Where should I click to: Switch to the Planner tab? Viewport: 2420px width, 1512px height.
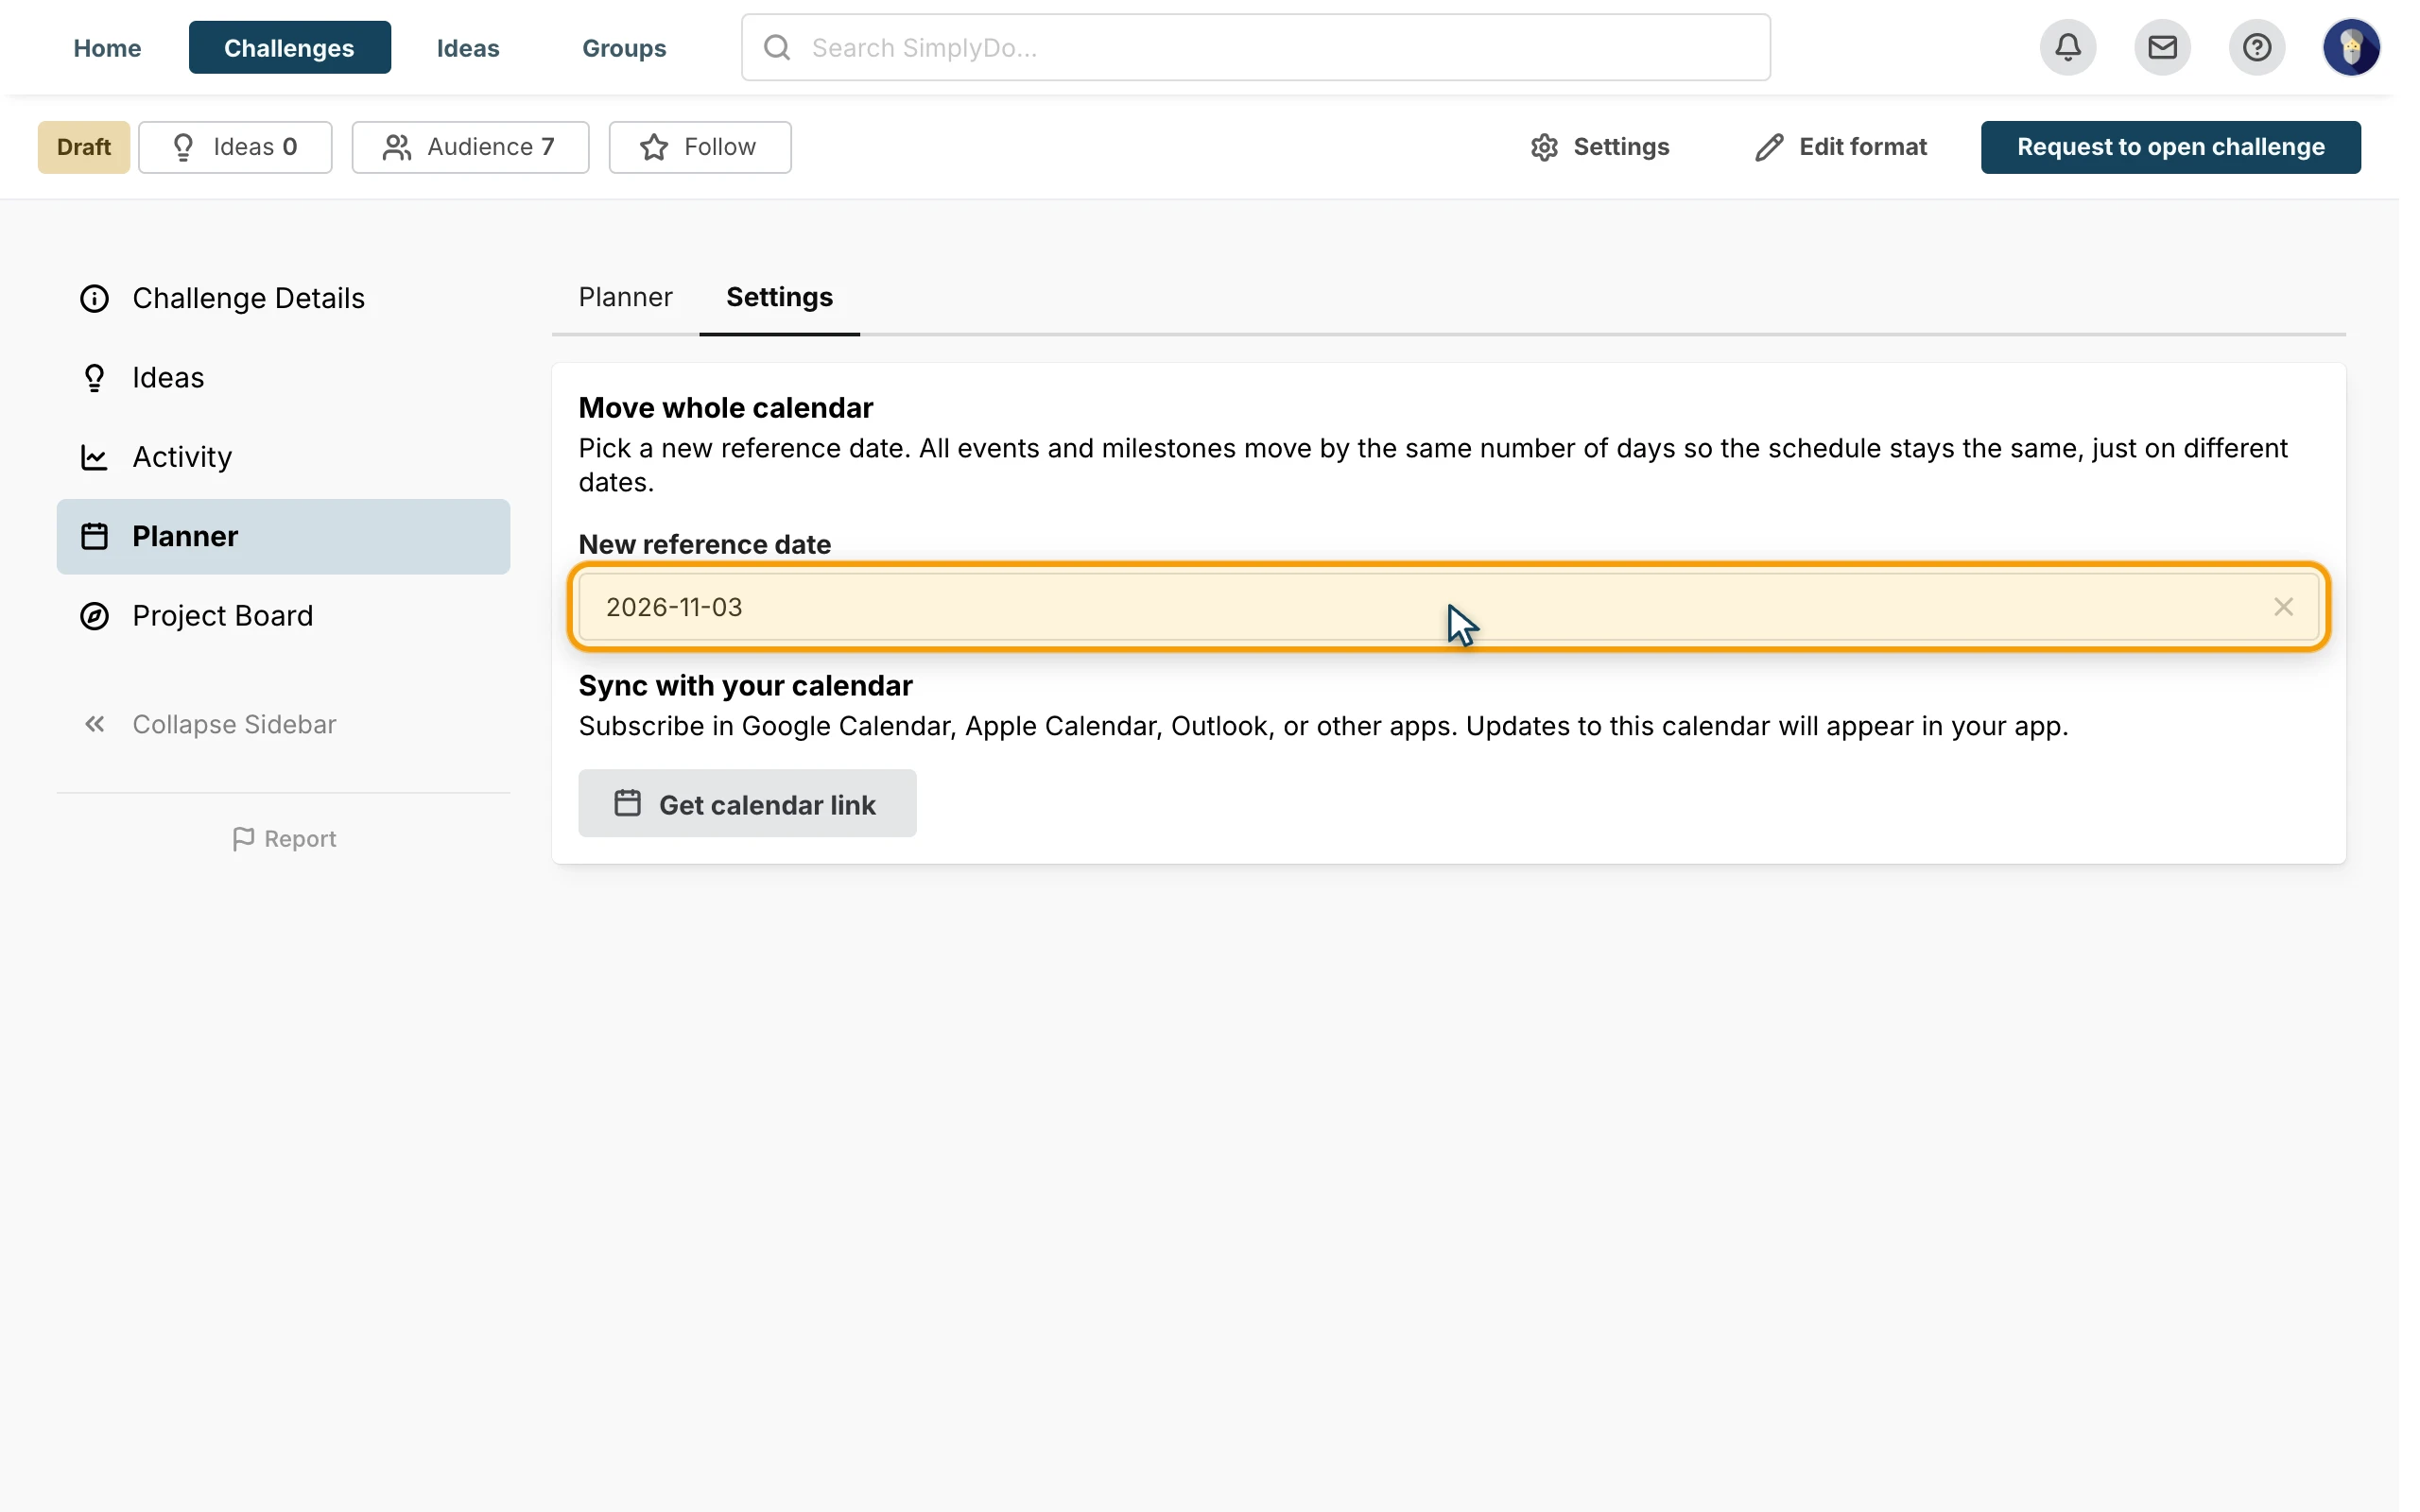pyautogui.click(x=625, y=297)
